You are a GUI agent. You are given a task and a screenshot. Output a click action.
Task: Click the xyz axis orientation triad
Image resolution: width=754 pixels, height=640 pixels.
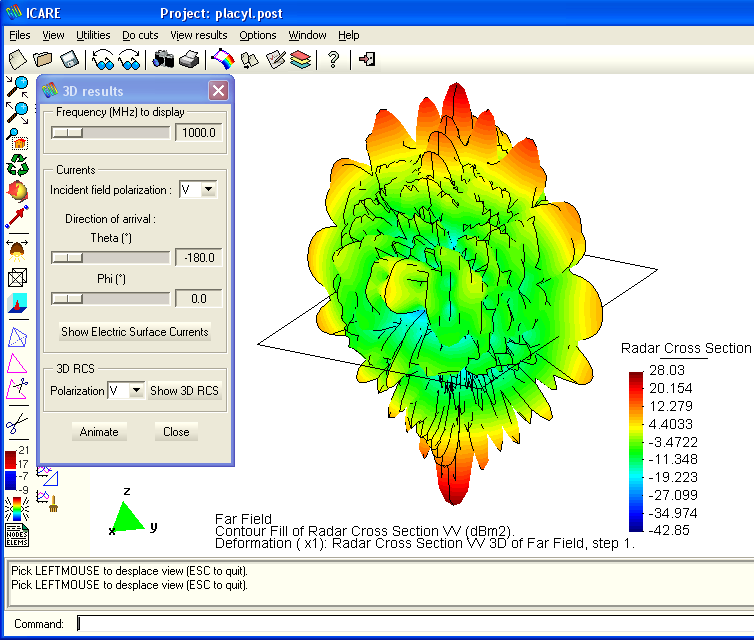coord(132,512)
